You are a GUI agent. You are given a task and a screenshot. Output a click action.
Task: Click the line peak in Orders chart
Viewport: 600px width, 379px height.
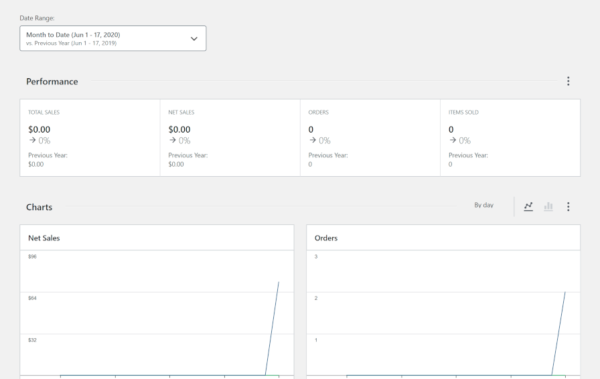click(565, 292)
